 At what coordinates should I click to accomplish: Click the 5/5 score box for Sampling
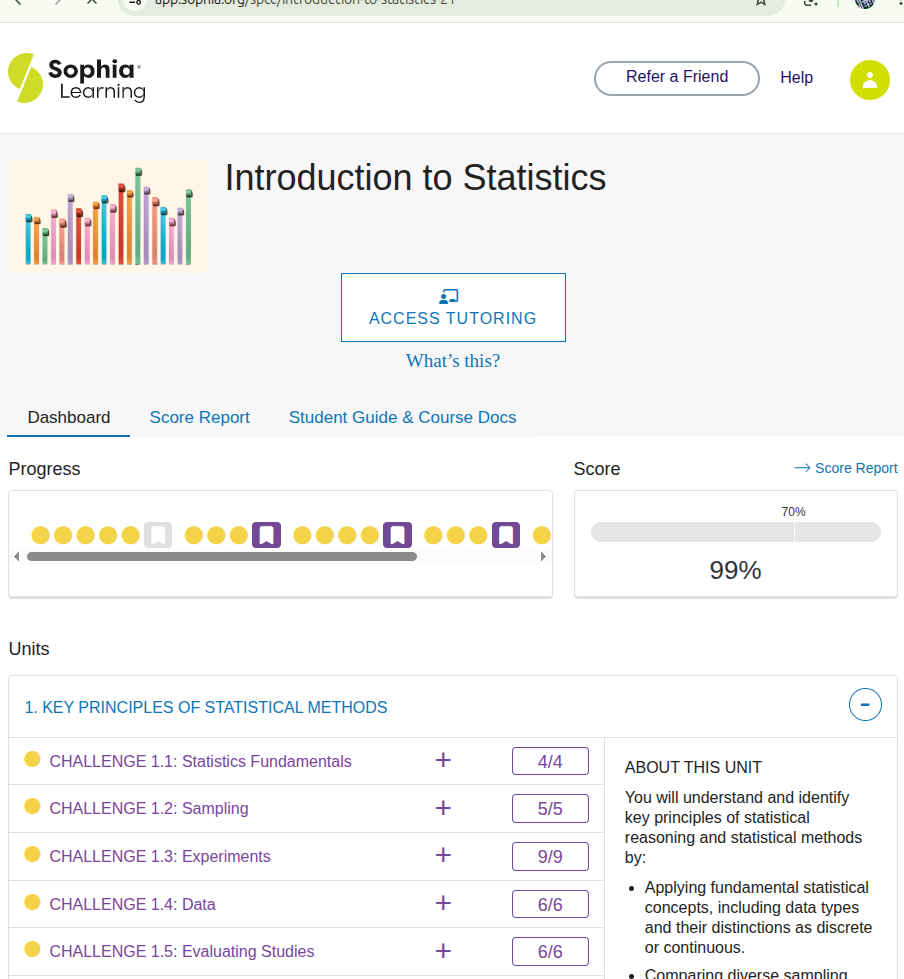[x=550, y=809]
